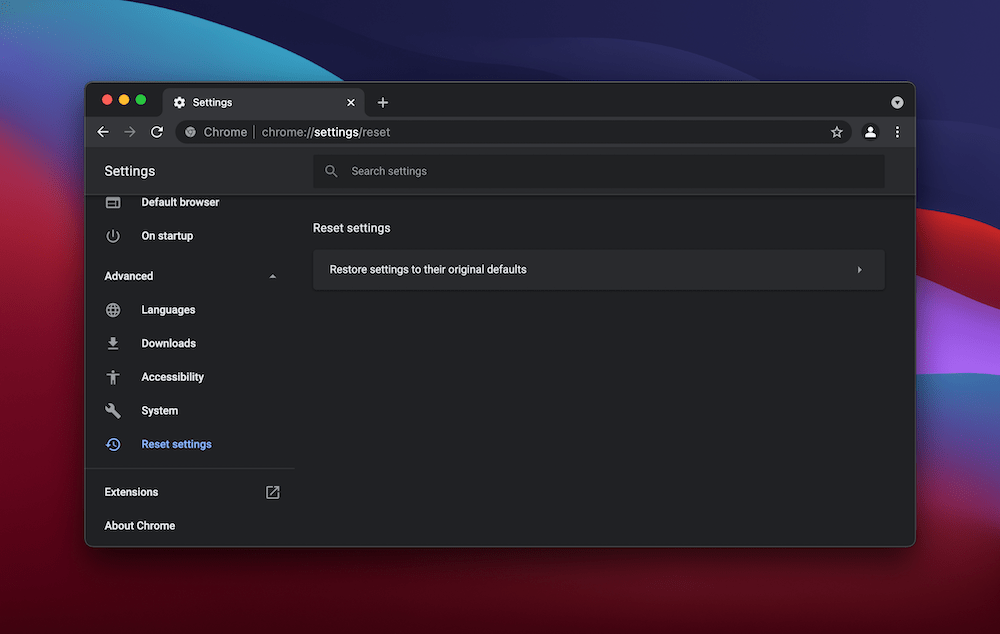Select the Accessibility icon

(113, 377)
